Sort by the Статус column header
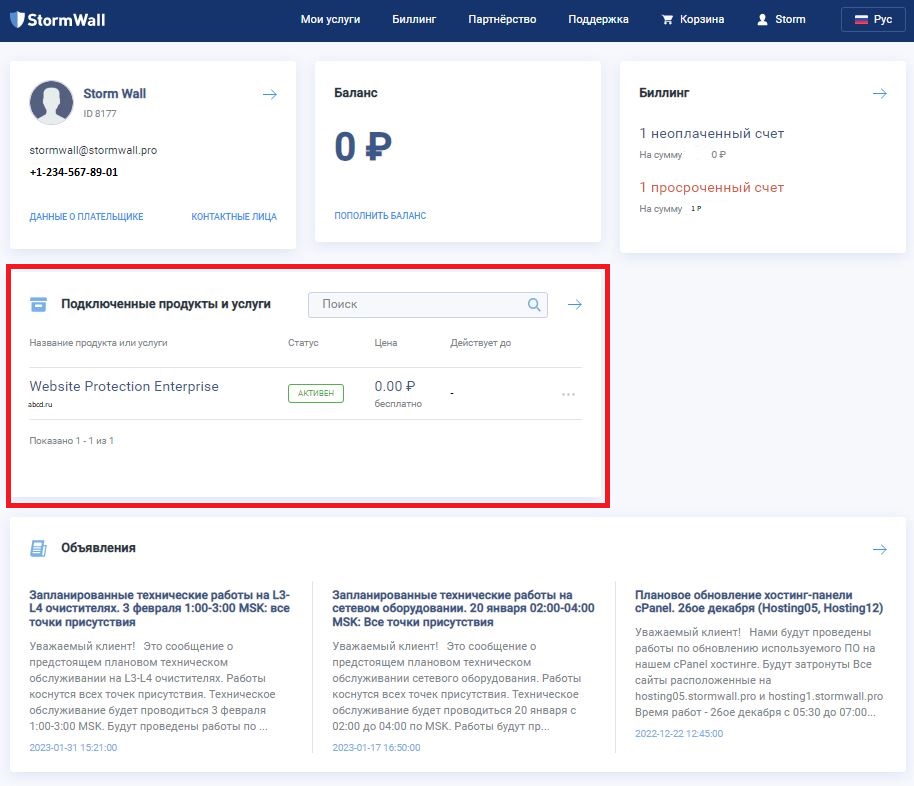Screen dimensions: 914x786 click(303, 343)
